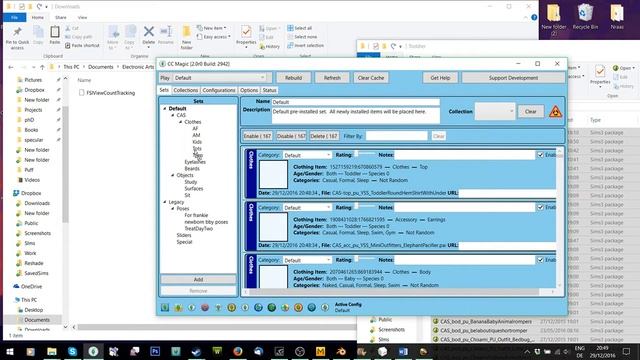Click Pin to Quick access in Downloads ribbon
The width and height of the screenshot is (640, 360).
click(17, 38)
